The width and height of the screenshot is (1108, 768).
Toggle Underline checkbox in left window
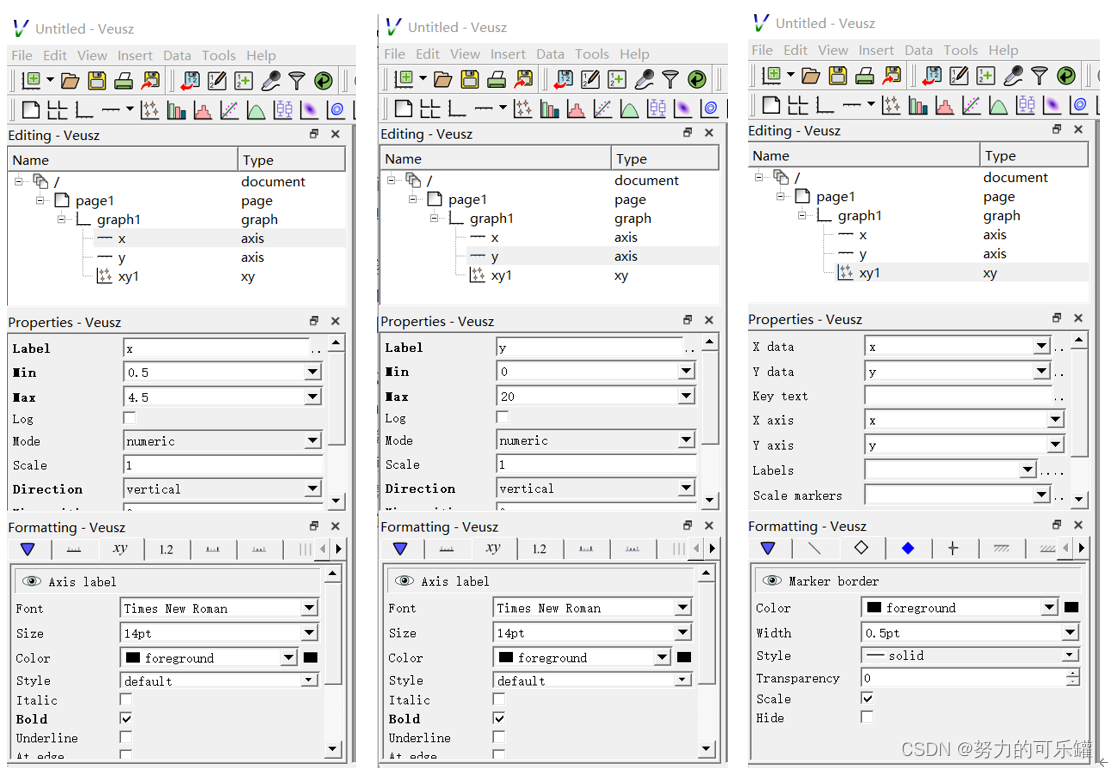coord(126,737)
